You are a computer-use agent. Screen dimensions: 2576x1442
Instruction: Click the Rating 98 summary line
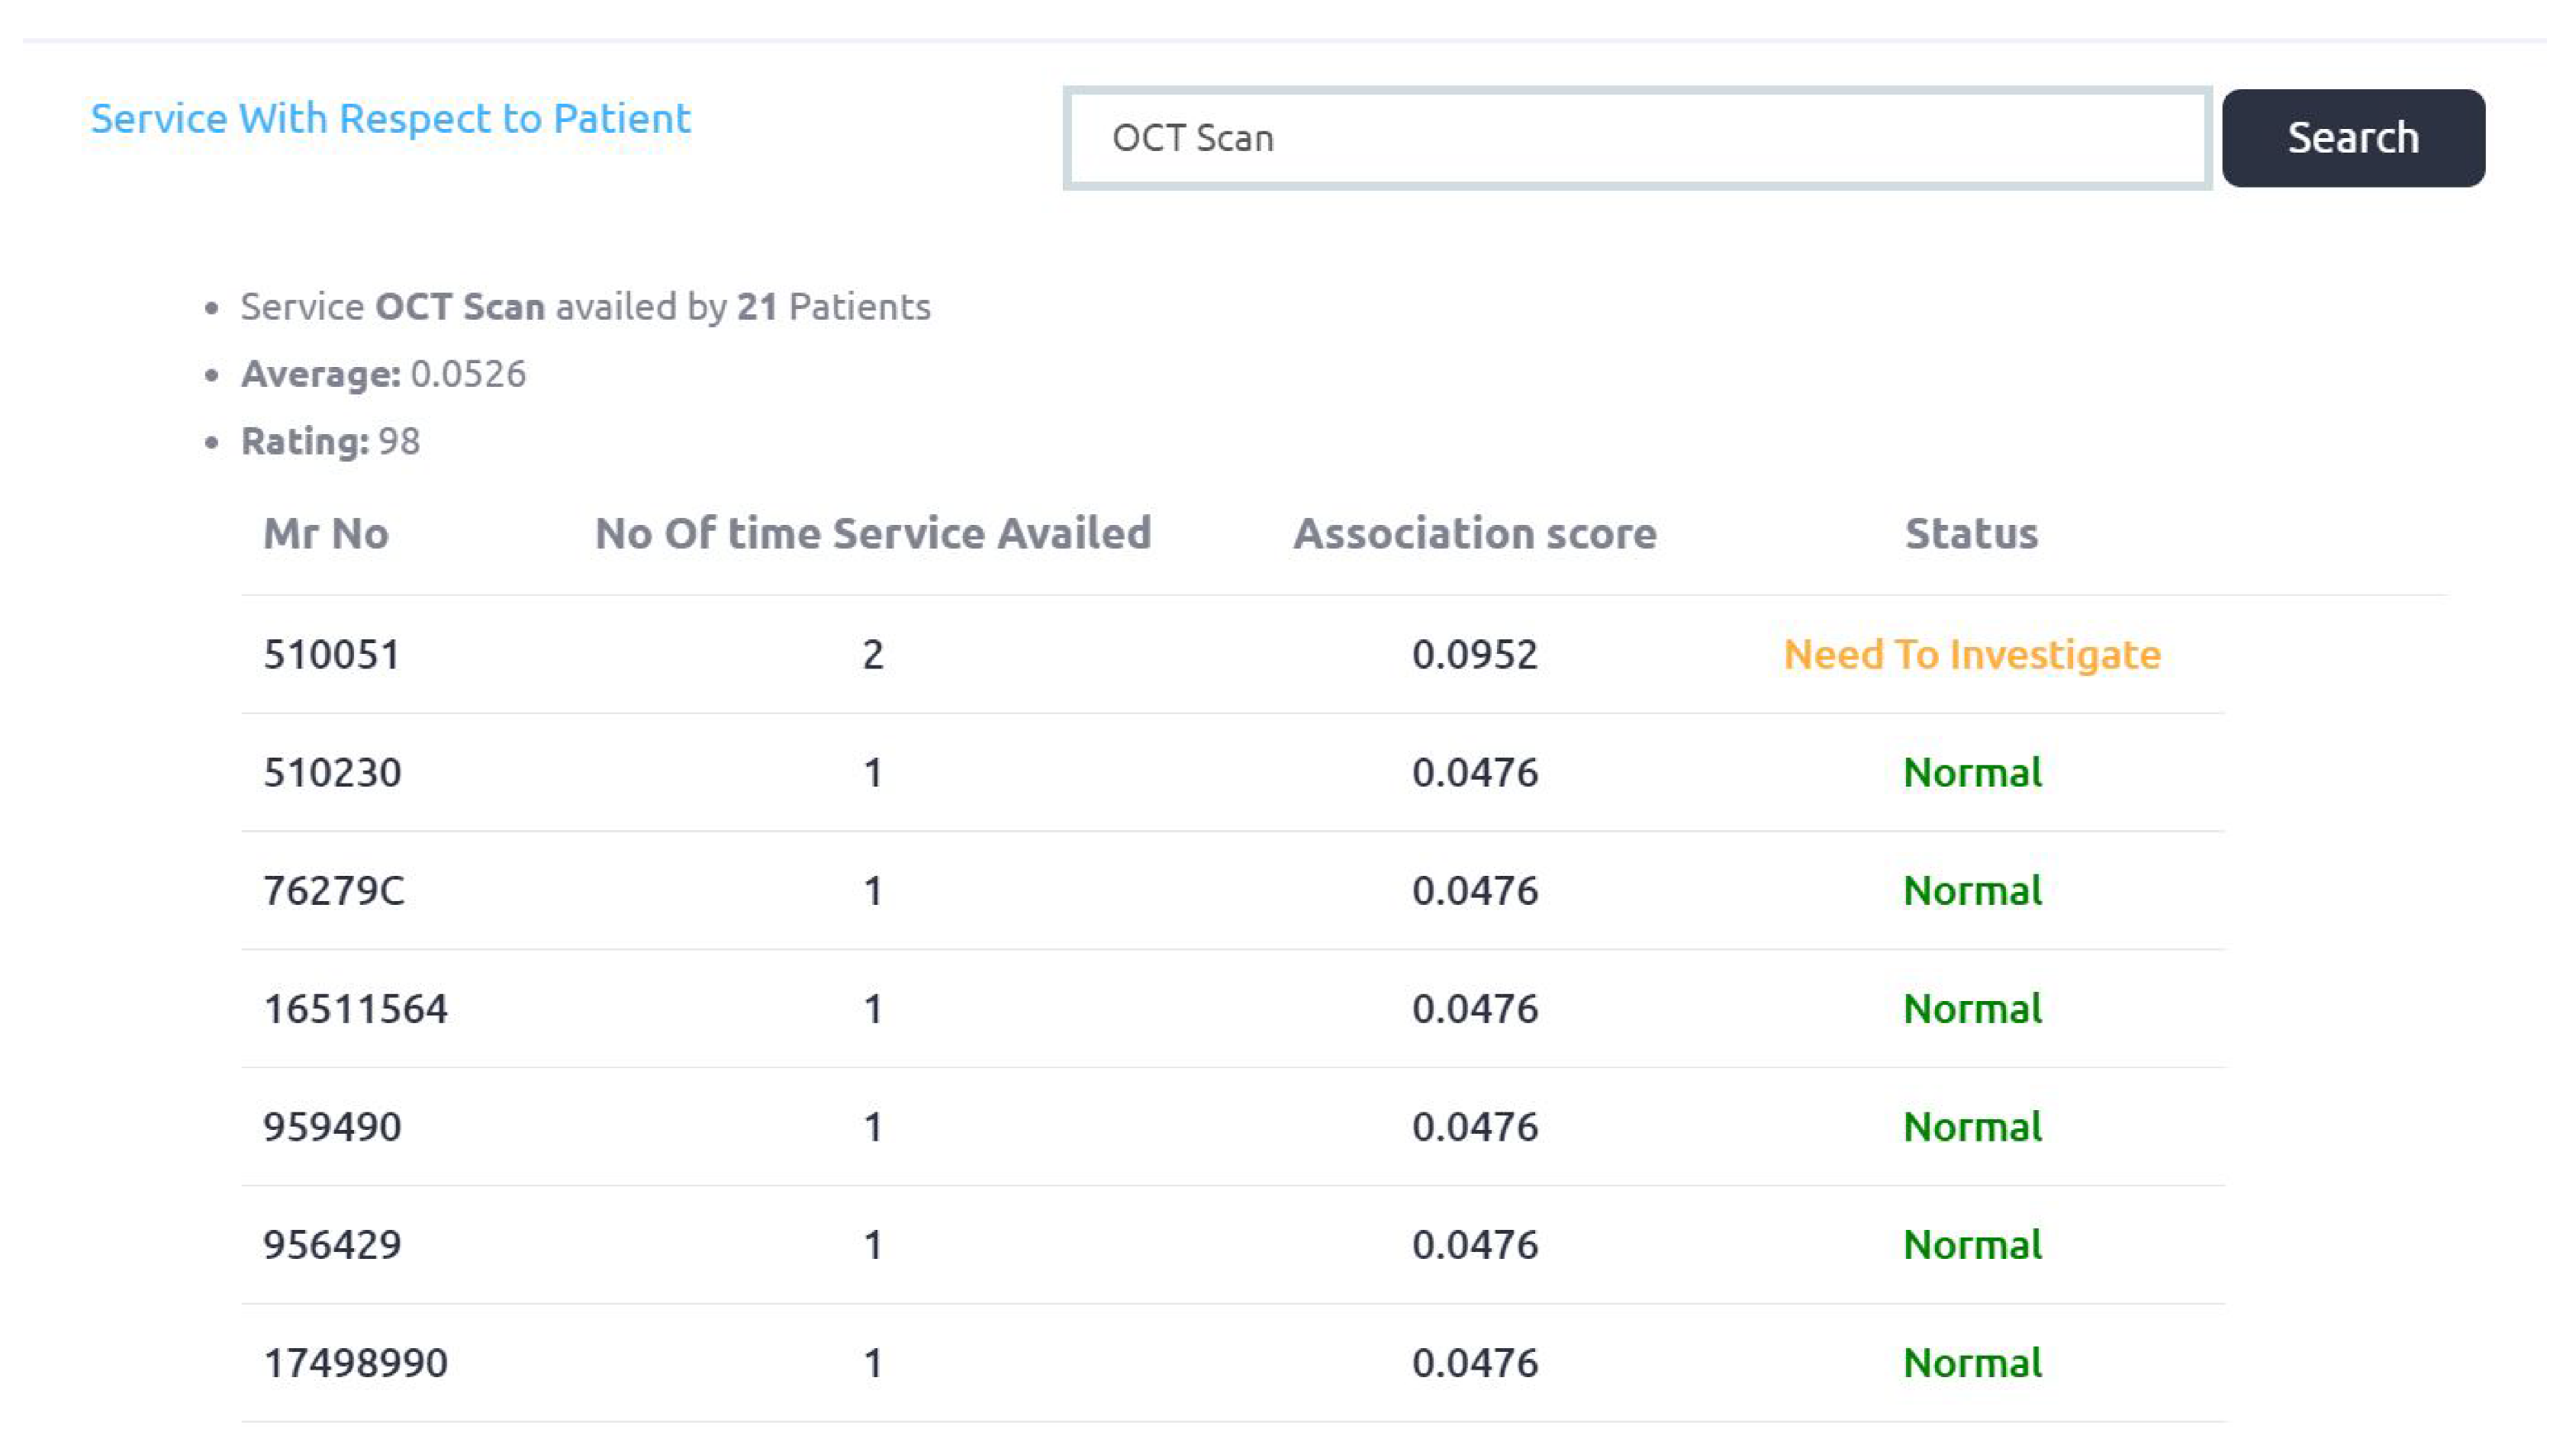pyautogui.click(x=330, y=442)
